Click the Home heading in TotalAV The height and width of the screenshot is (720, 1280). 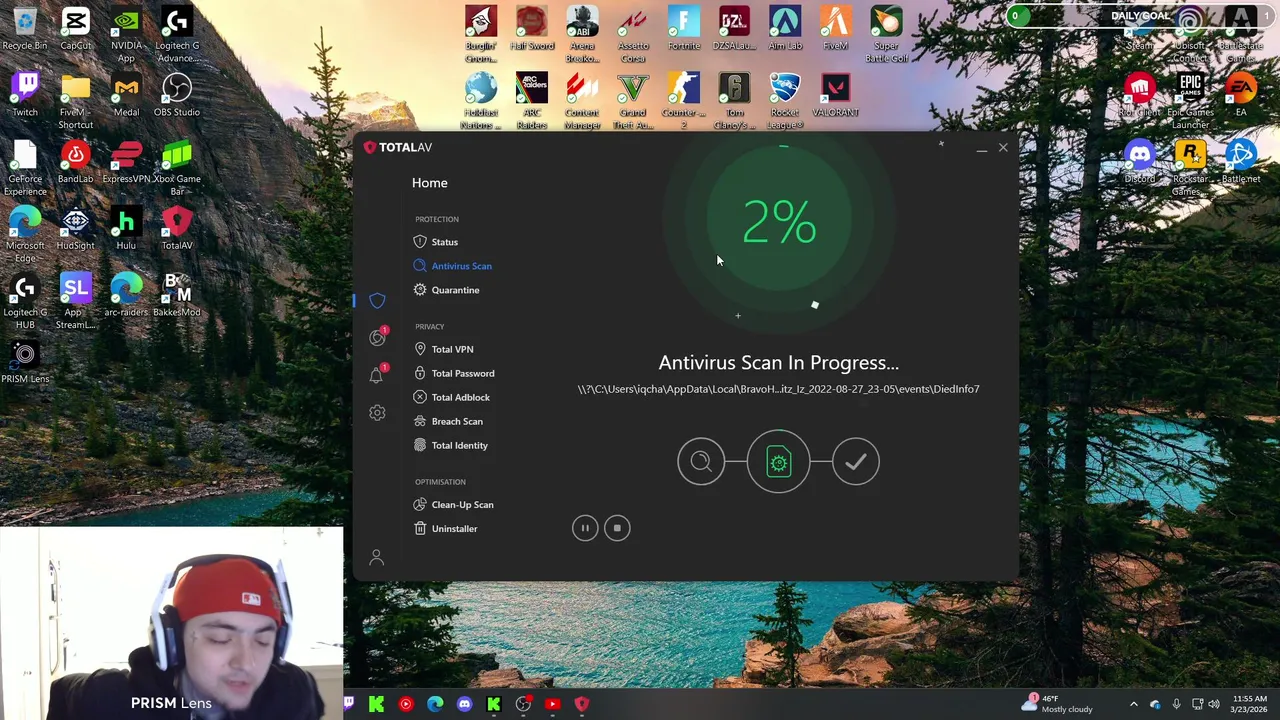(430, 183)
